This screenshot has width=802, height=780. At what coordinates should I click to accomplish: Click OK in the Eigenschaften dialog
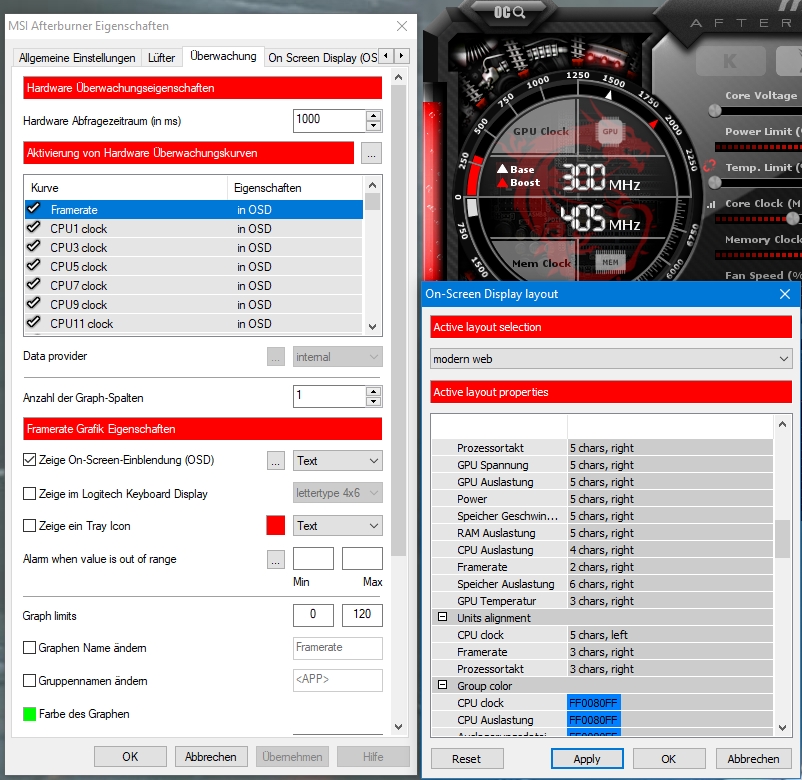coord(130,756)
